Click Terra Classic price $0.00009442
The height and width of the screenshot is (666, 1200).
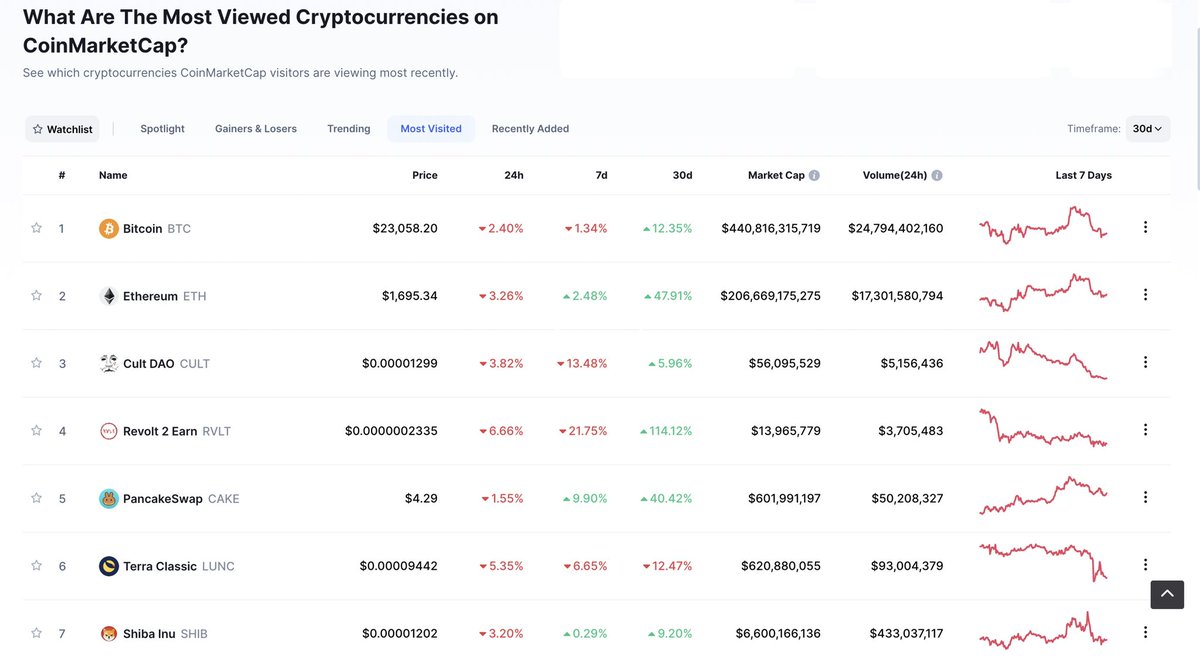(x=399, y=566)
